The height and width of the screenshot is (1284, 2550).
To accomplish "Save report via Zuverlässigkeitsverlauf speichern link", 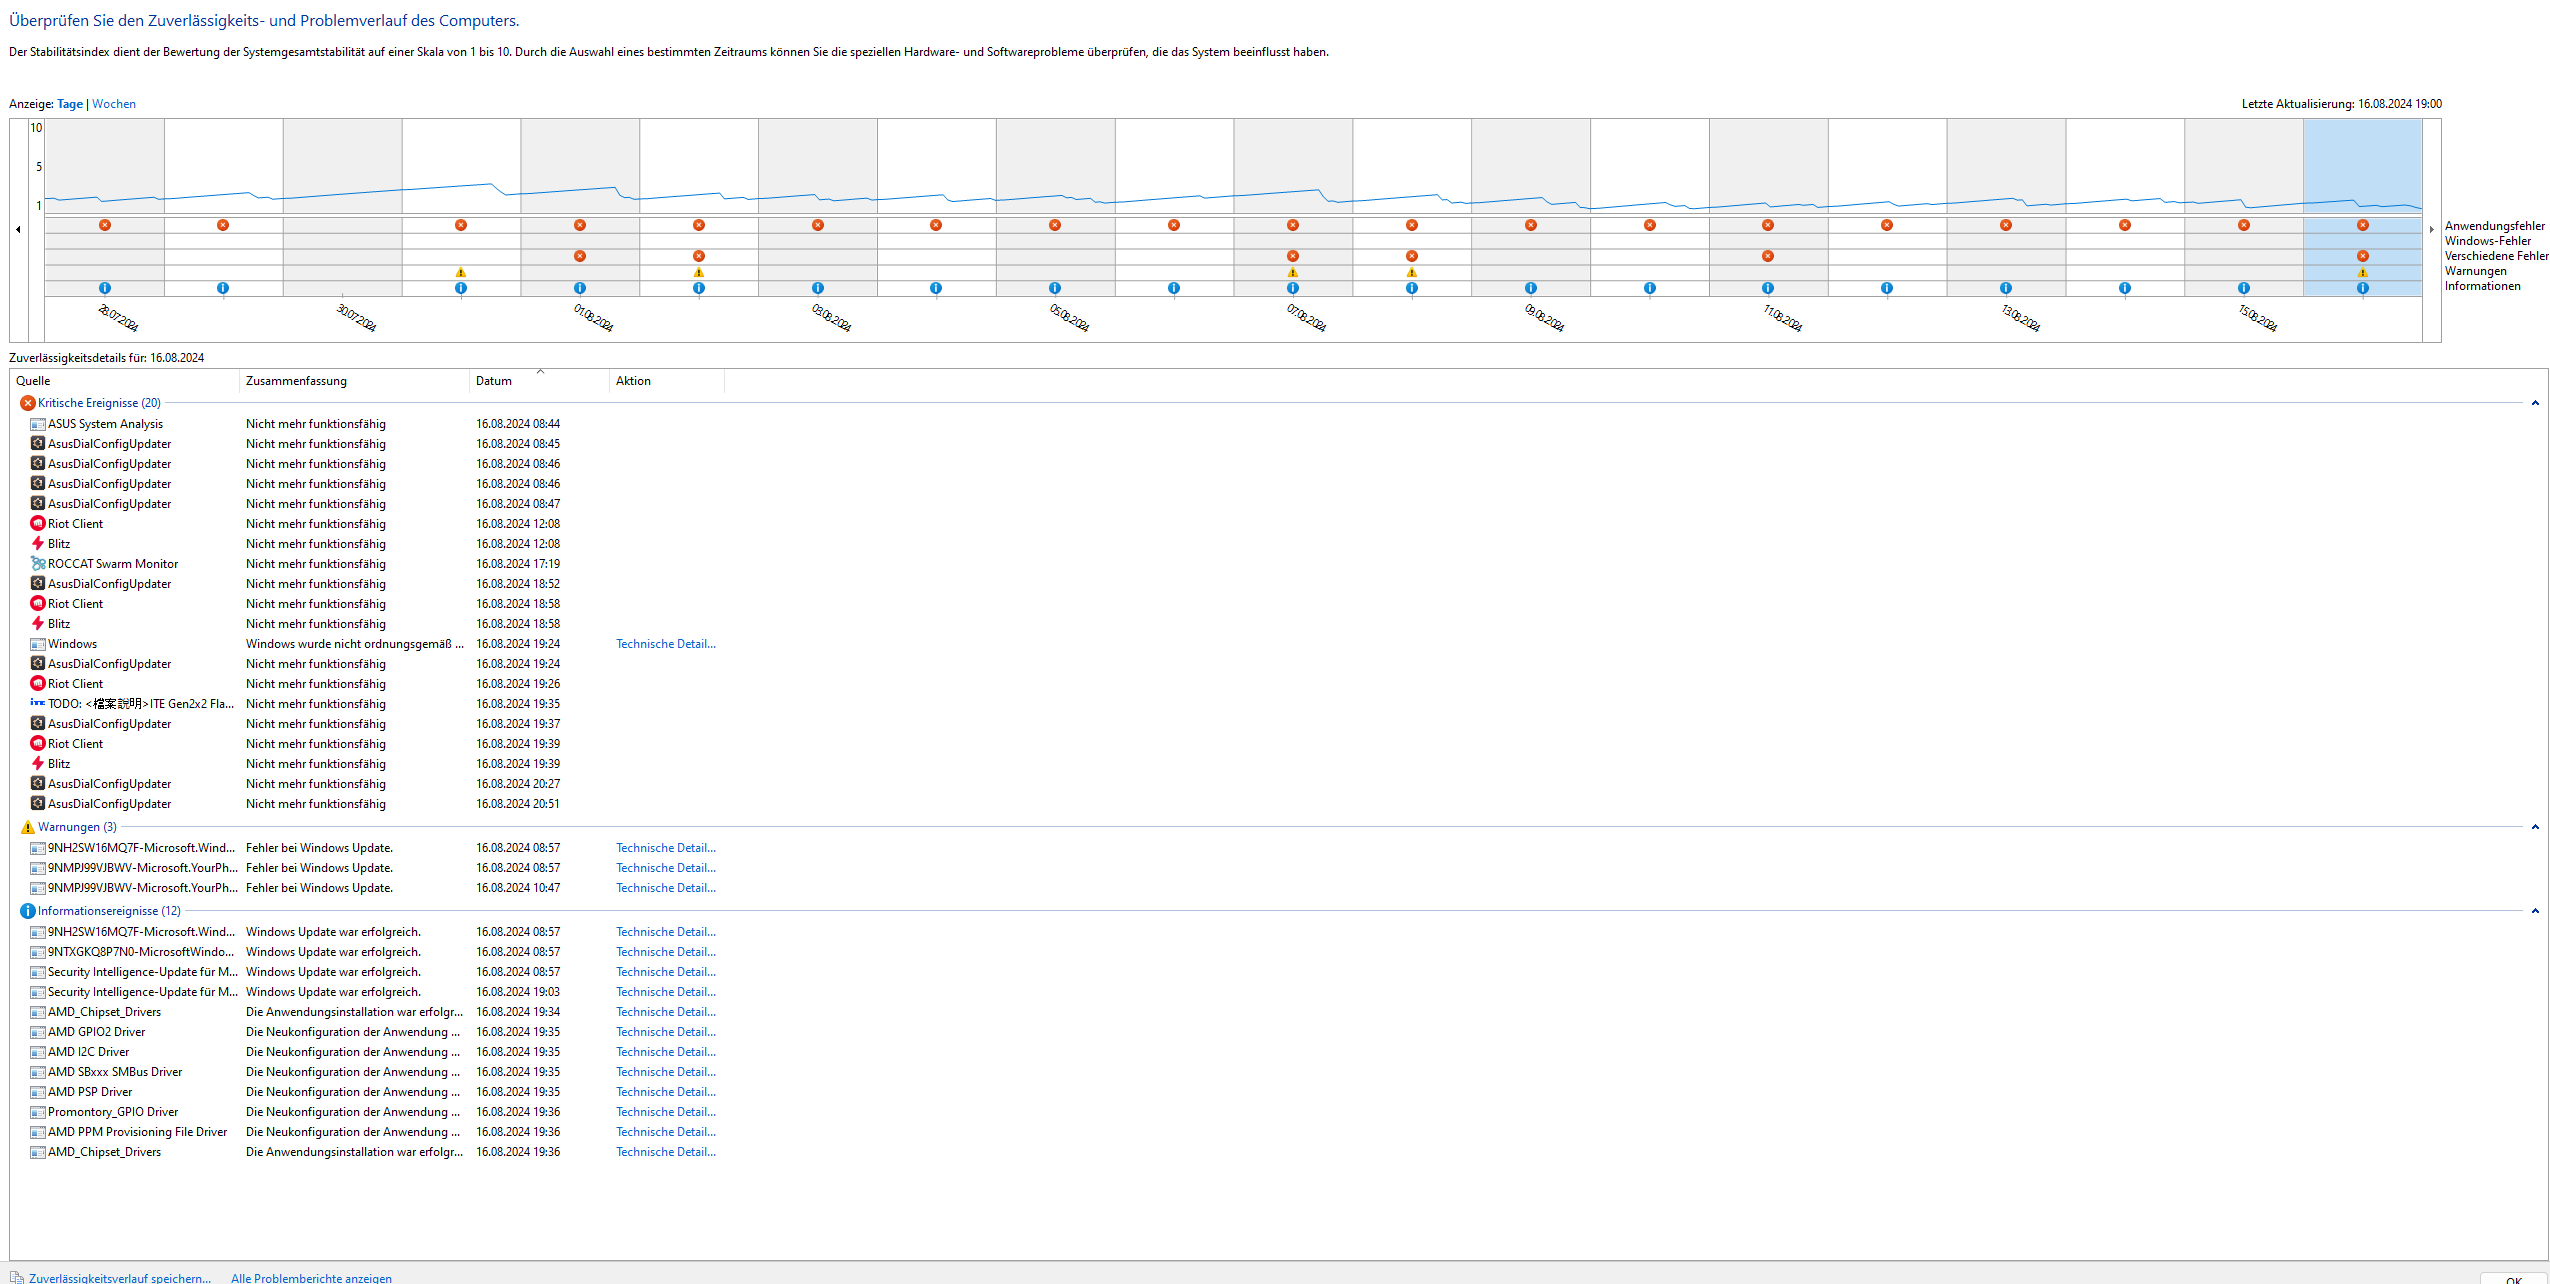I will [x=120, y=1278].
